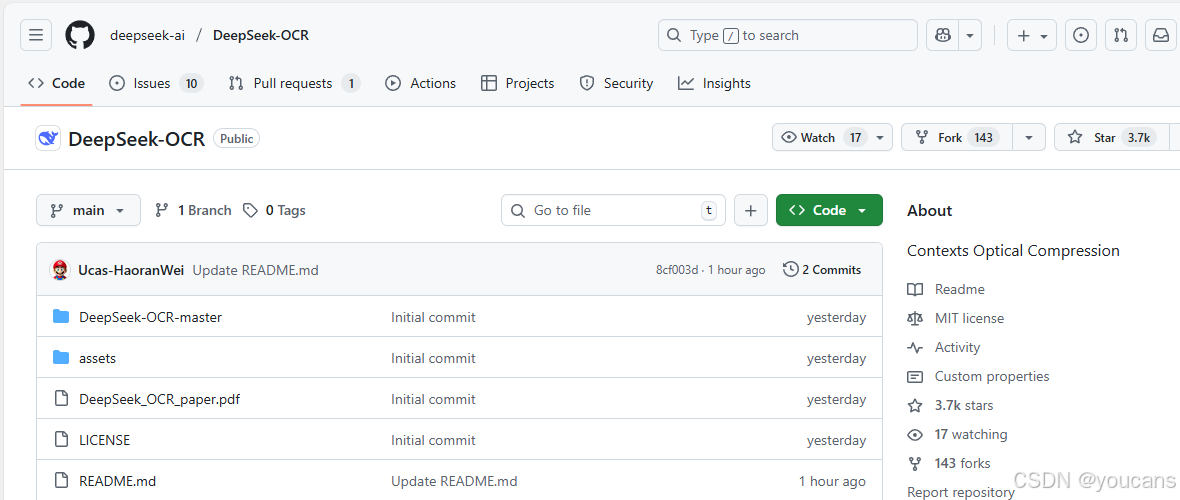The image size is (1180, 500).
Task: Open the MIT license link
Action: coord(969,319)
